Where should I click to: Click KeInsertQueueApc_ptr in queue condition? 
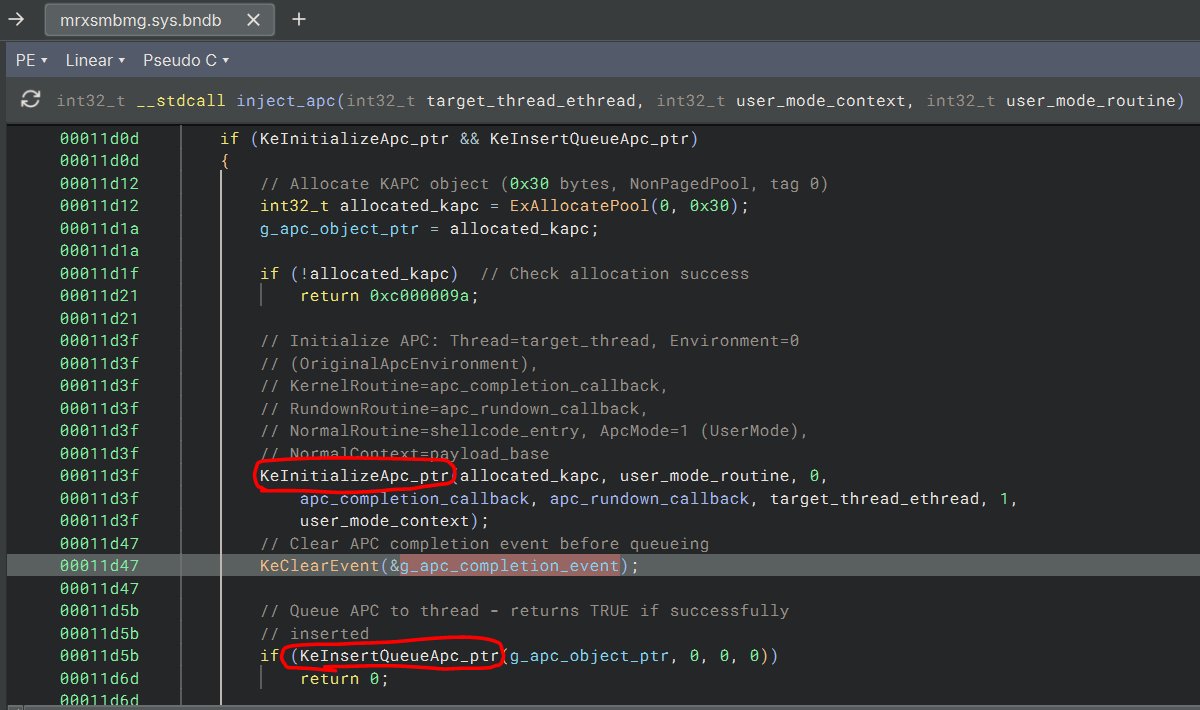pos(399,656)
